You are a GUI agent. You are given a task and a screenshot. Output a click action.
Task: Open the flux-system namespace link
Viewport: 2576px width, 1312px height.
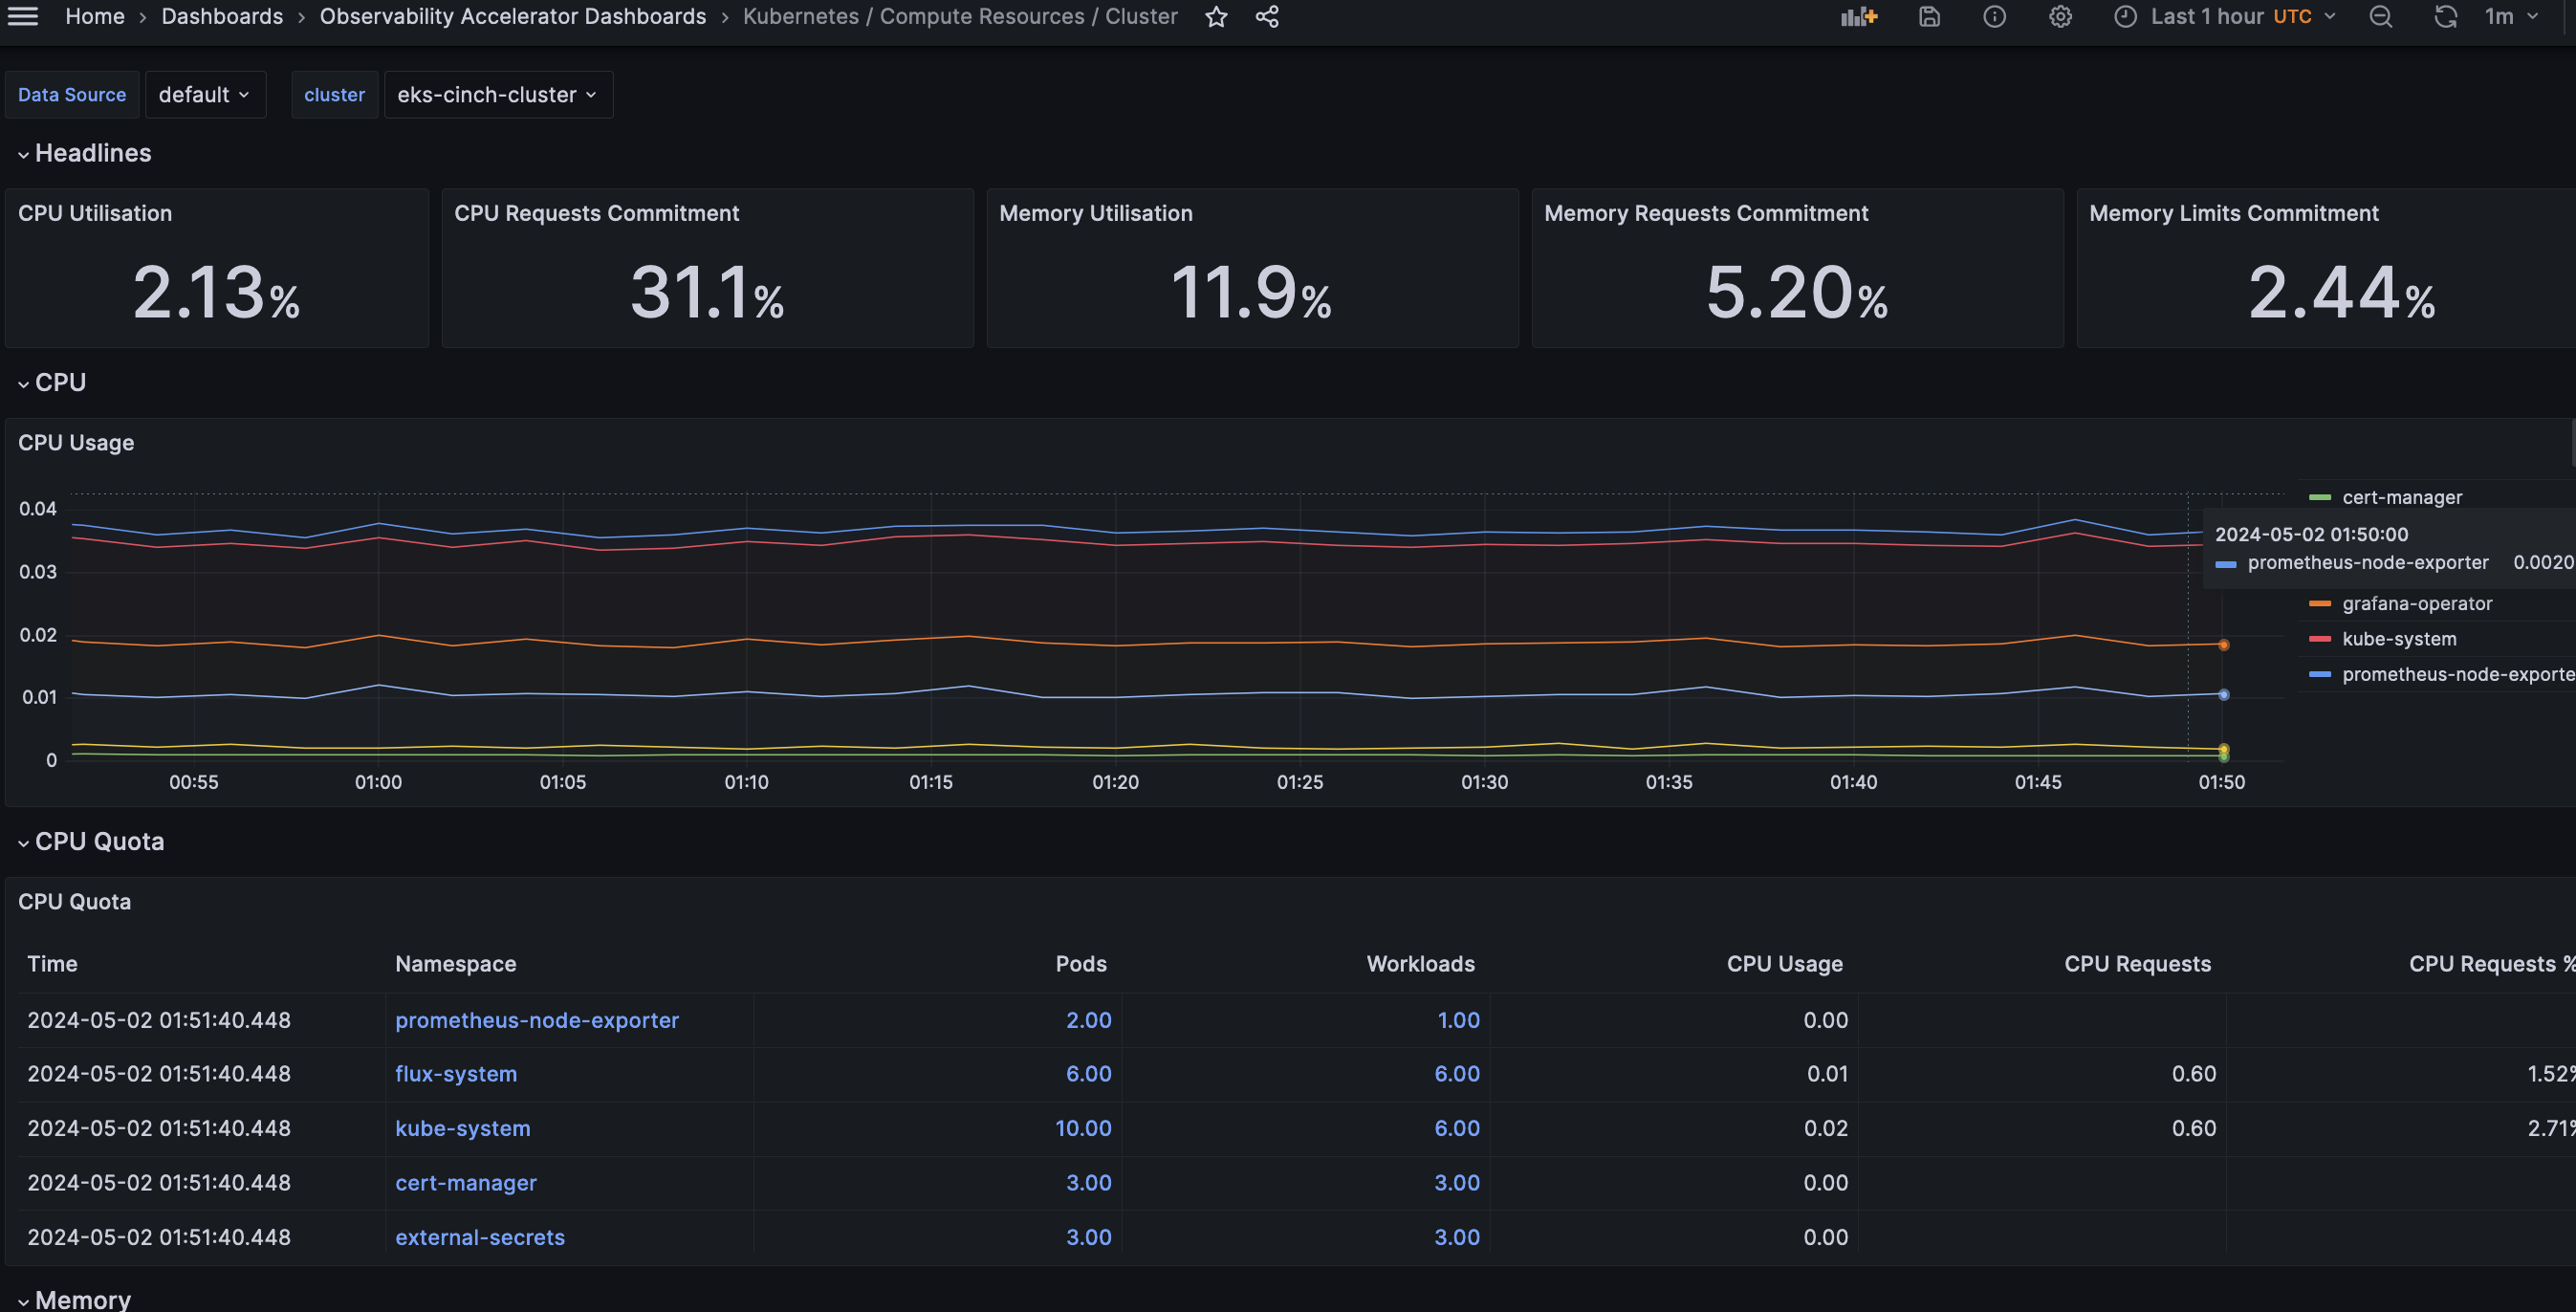point(455,1073)
